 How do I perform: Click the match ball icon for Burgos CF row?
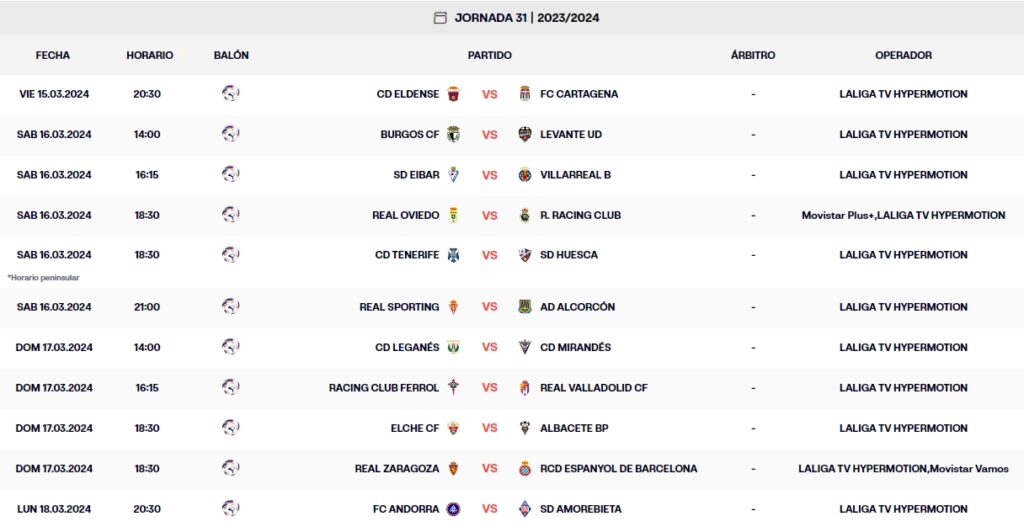231,134
